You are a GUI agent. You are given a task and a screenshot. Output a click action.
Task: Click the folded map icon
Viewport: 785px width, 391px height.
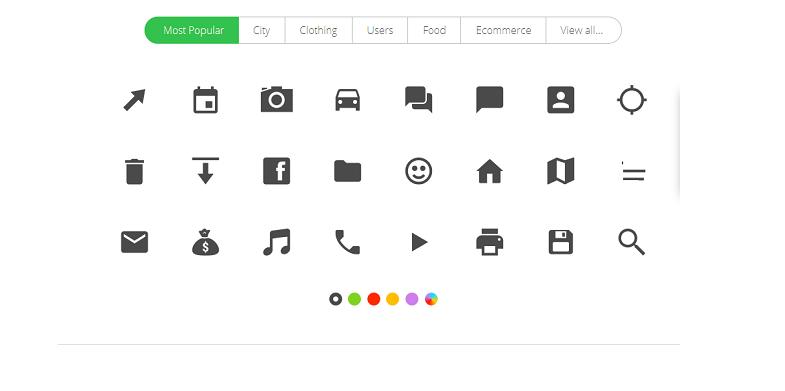(x=561, y=171)
